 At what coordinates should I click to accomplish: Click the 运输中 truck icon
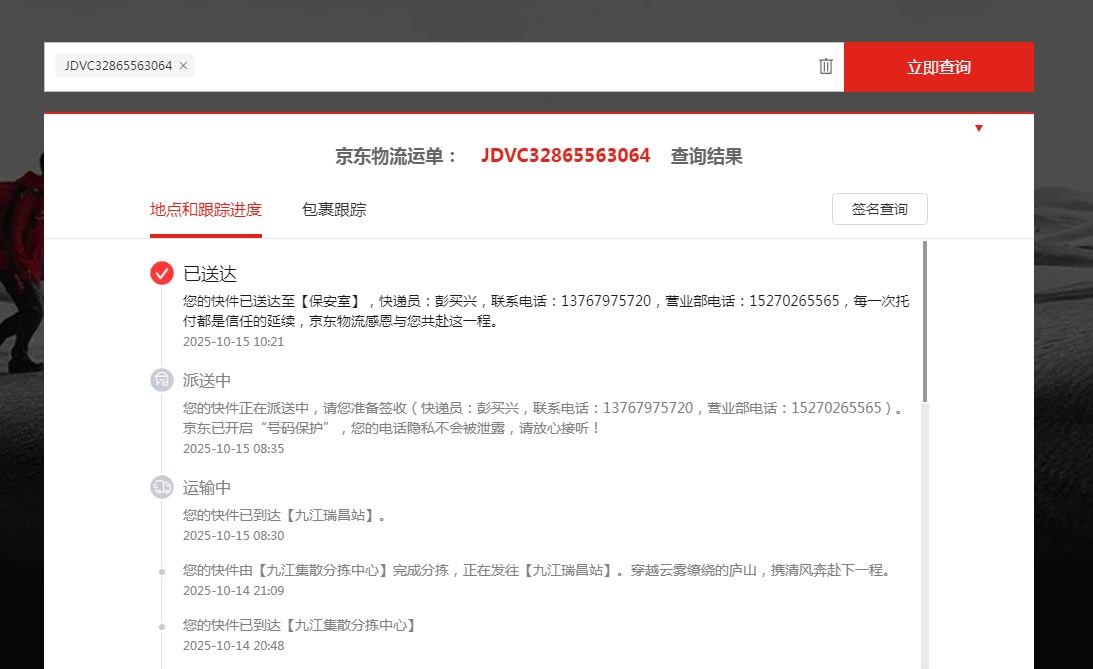click(x=162, y=487)
